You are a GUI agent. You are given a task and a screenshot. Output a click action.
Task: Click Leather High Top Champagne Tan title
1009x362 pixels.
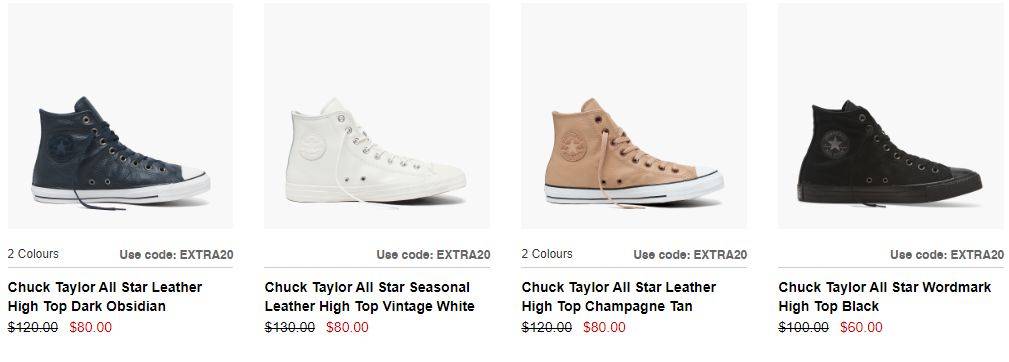[618, 296]
